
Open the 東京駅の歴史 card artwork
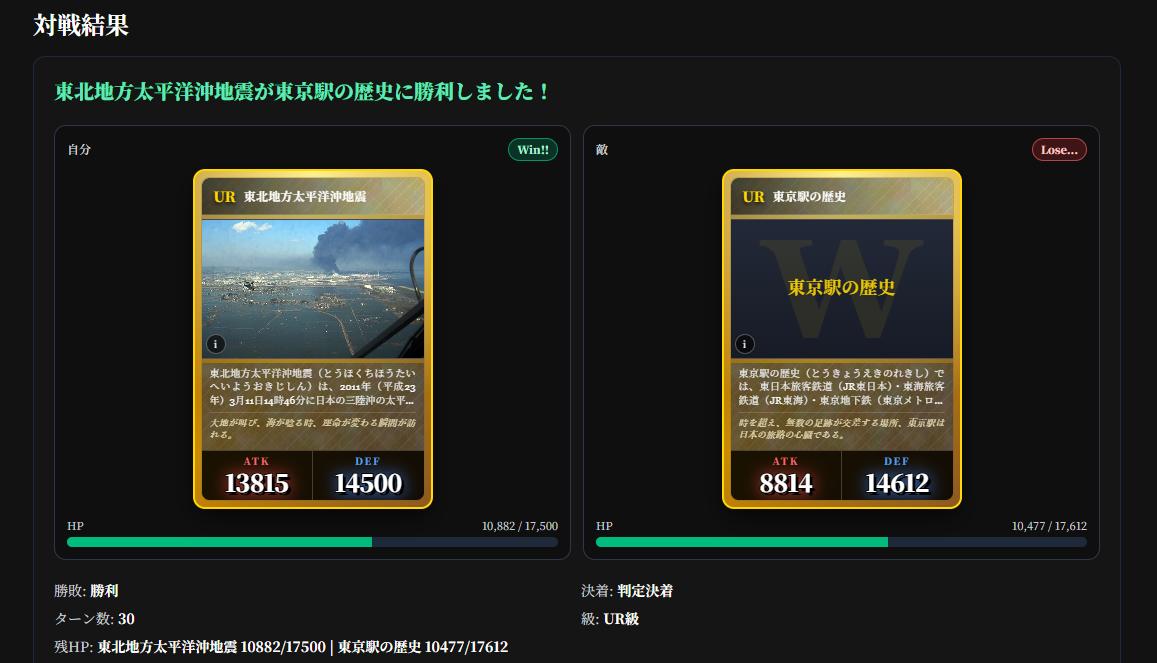pyautogui.click(x=842, y=288)
